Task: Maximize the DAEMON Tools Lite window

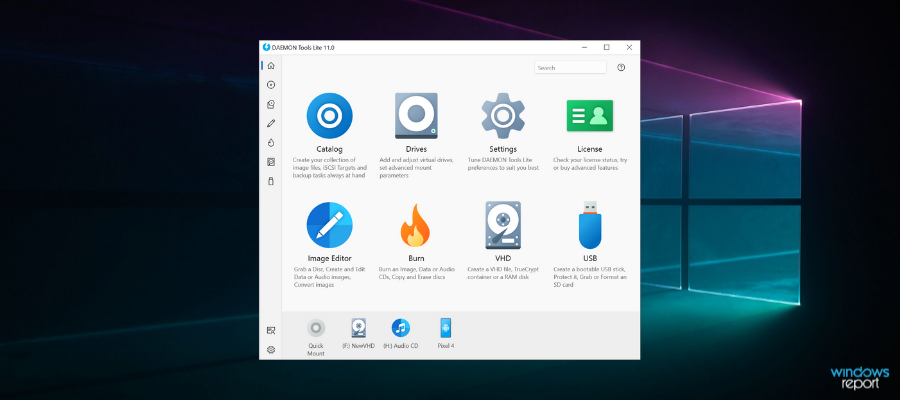Action: click(x=607, y=48)
